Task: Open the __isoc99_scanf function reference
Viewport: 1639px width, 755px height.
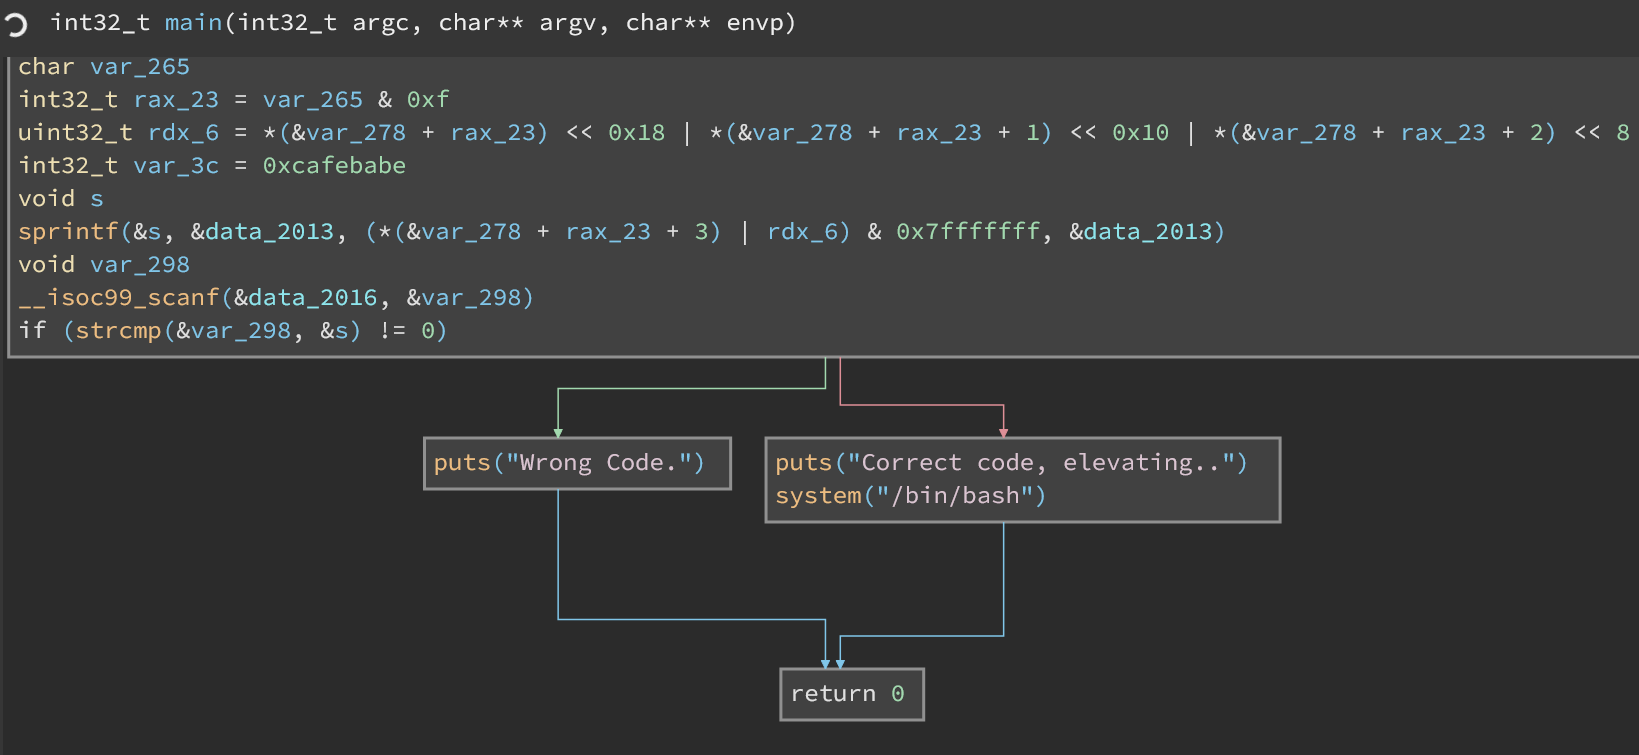Action: (x=118, y=298)
